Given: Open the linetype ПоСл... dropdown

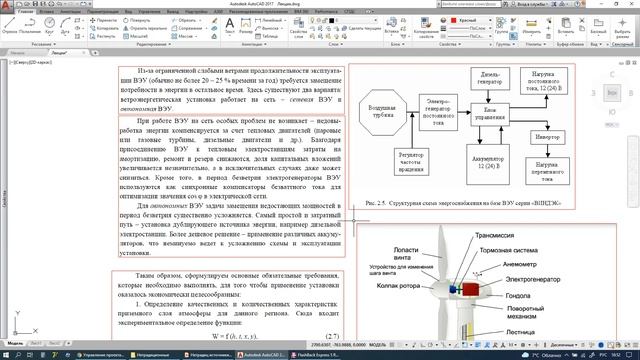Looking at the screenshot, I should (471, 36).
